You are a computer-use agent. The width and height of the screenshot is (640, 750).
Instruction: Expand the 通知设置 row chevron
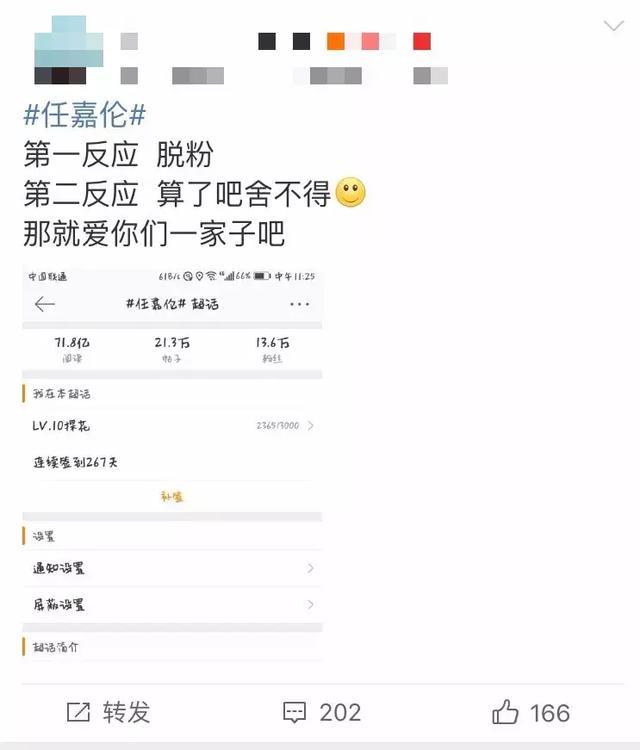click(x=310, y=568)
